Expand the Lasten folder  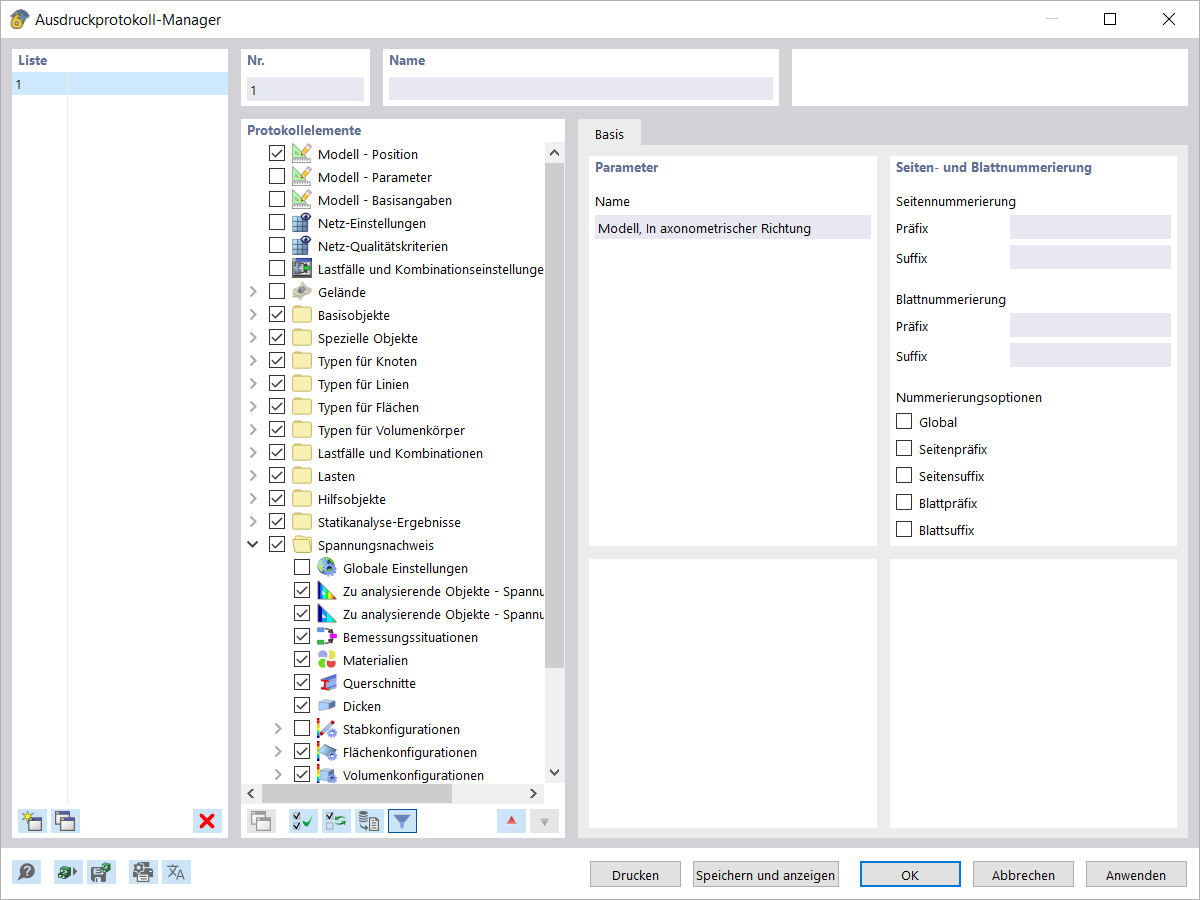[x=253, y=476]
